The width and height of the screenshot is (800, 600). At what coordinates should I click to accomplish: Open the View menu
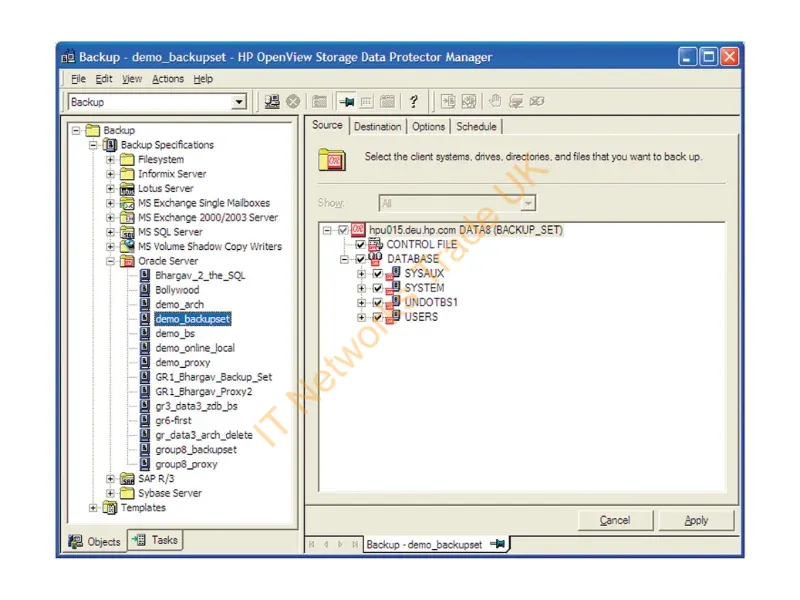pyautogui.click(x=132, y=79)
